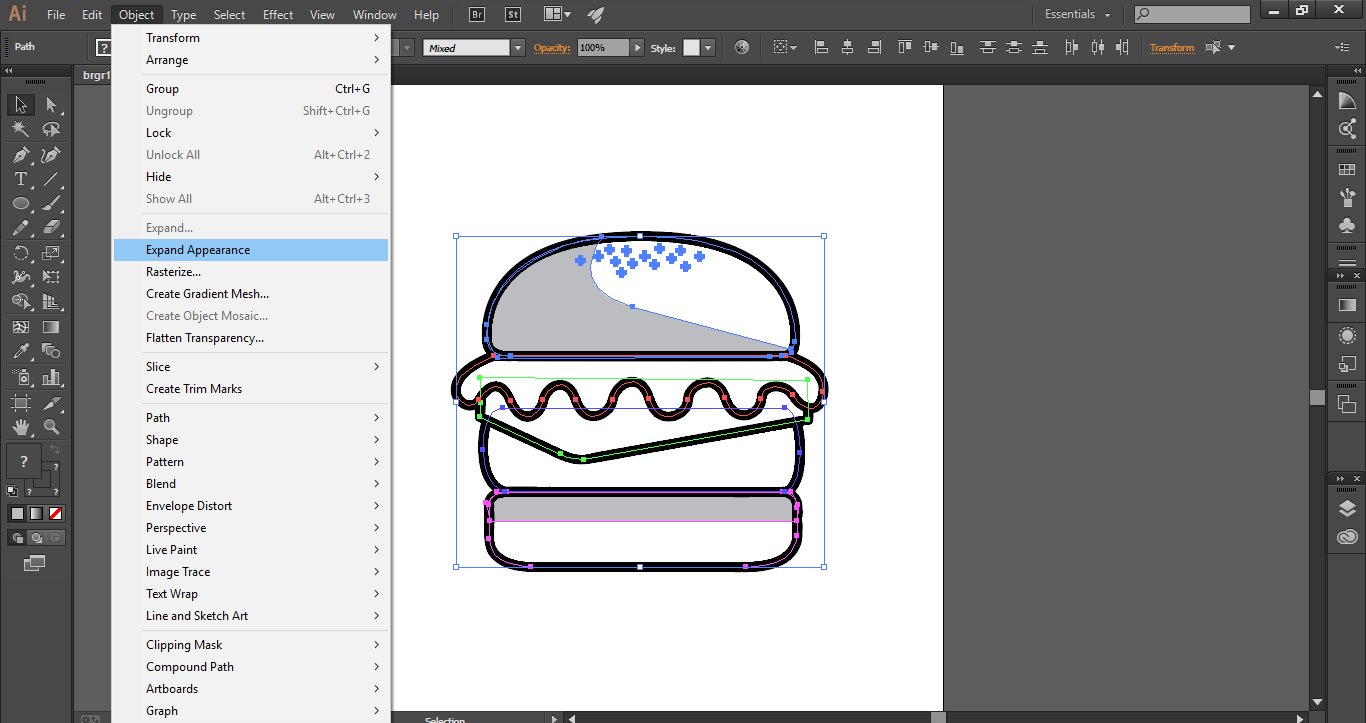This screenshot has height=723, width=1366.
Task: Click the Recolor Artwork wheel icon
Action: [741, 48]
